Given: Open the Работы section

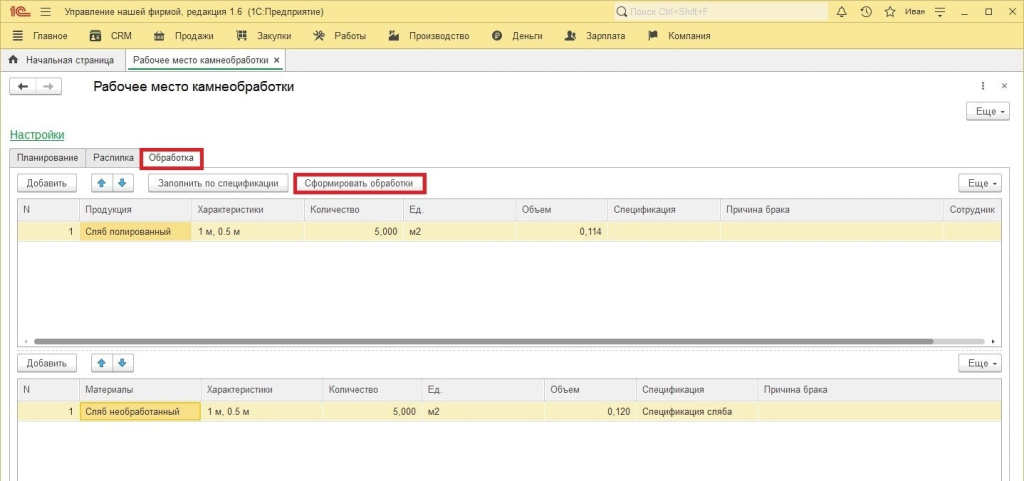Looking at the screenshot, I should click(340, 36).
